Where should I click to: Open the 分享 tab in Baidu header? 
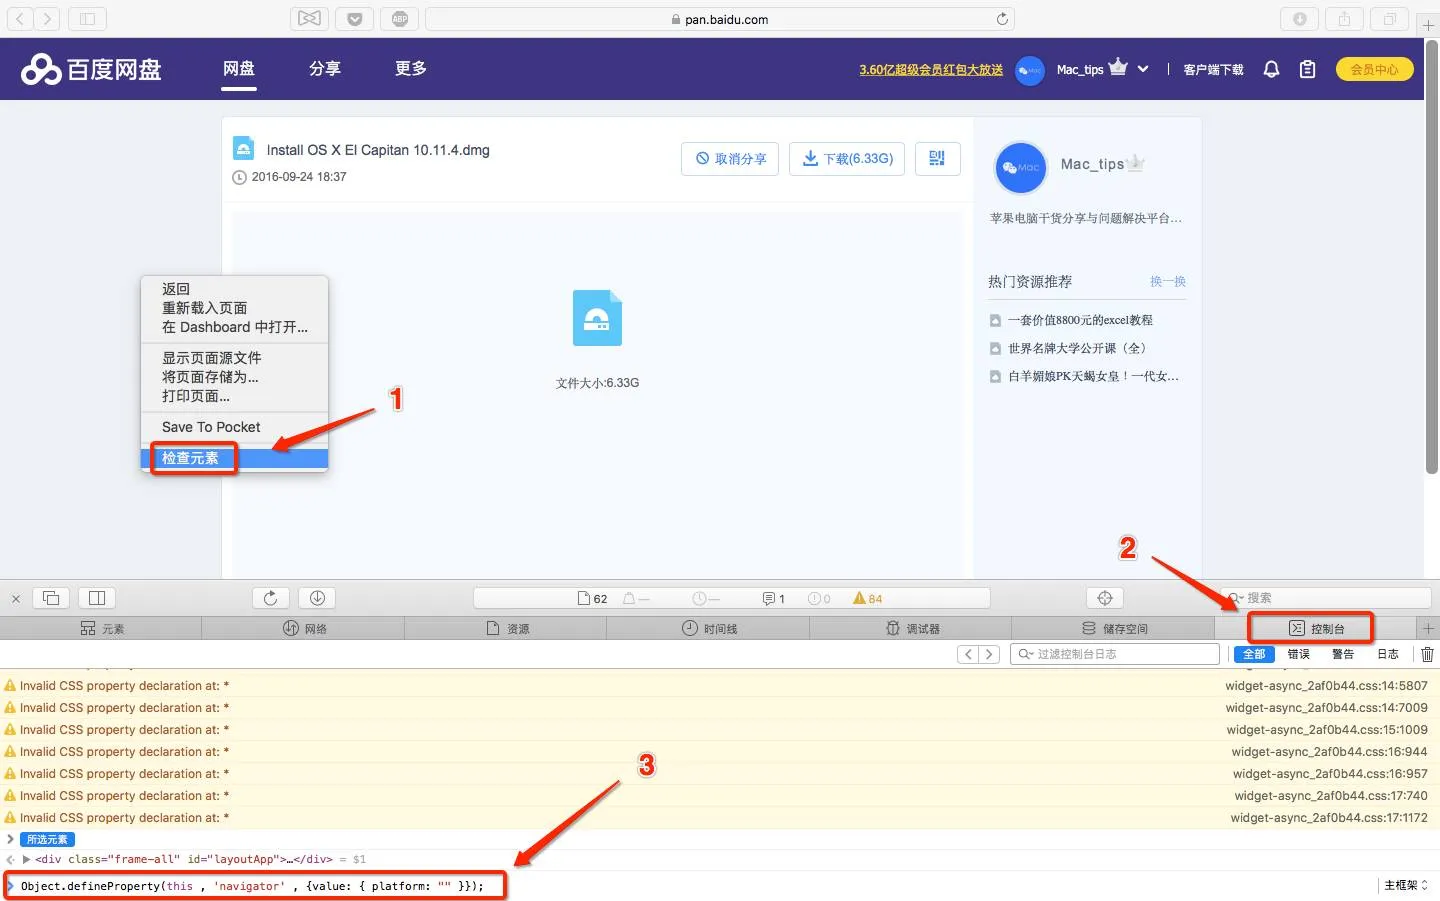tap(325, 68)
